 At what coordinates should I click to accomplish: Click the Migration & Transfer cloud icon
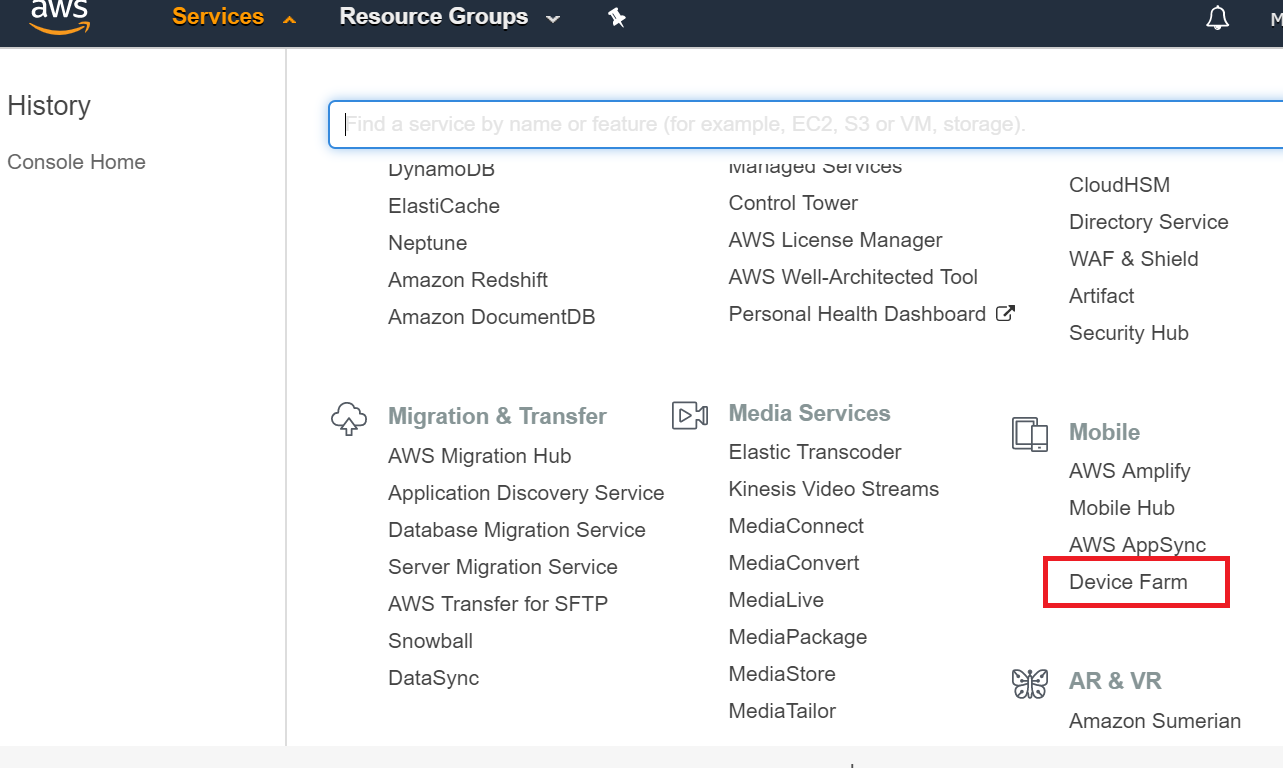[348, 419]
